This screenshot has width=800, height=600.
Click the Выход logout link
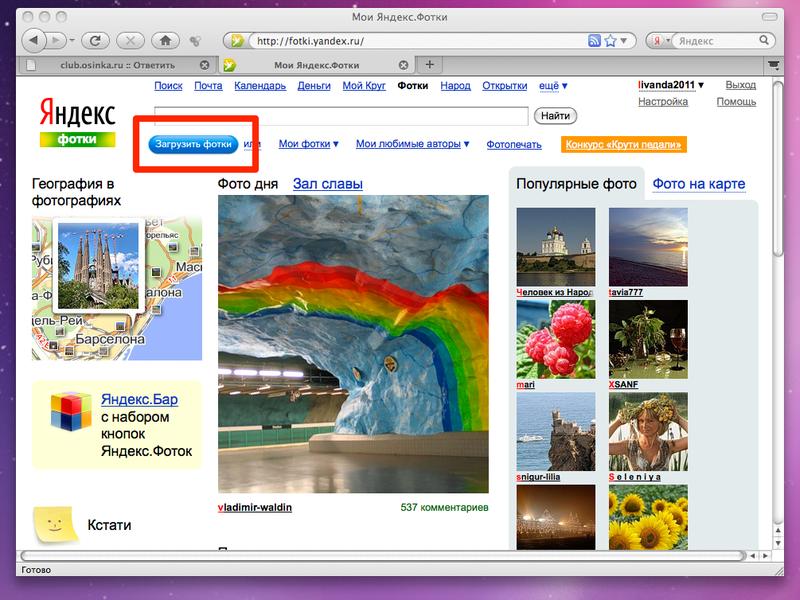point(741,85)
